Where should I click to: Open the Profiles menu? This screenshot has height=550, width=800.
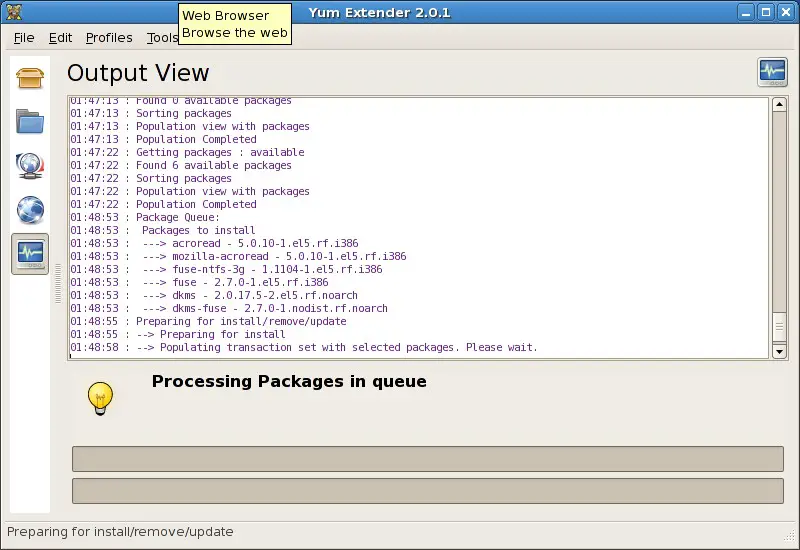(x=109, y=38)
